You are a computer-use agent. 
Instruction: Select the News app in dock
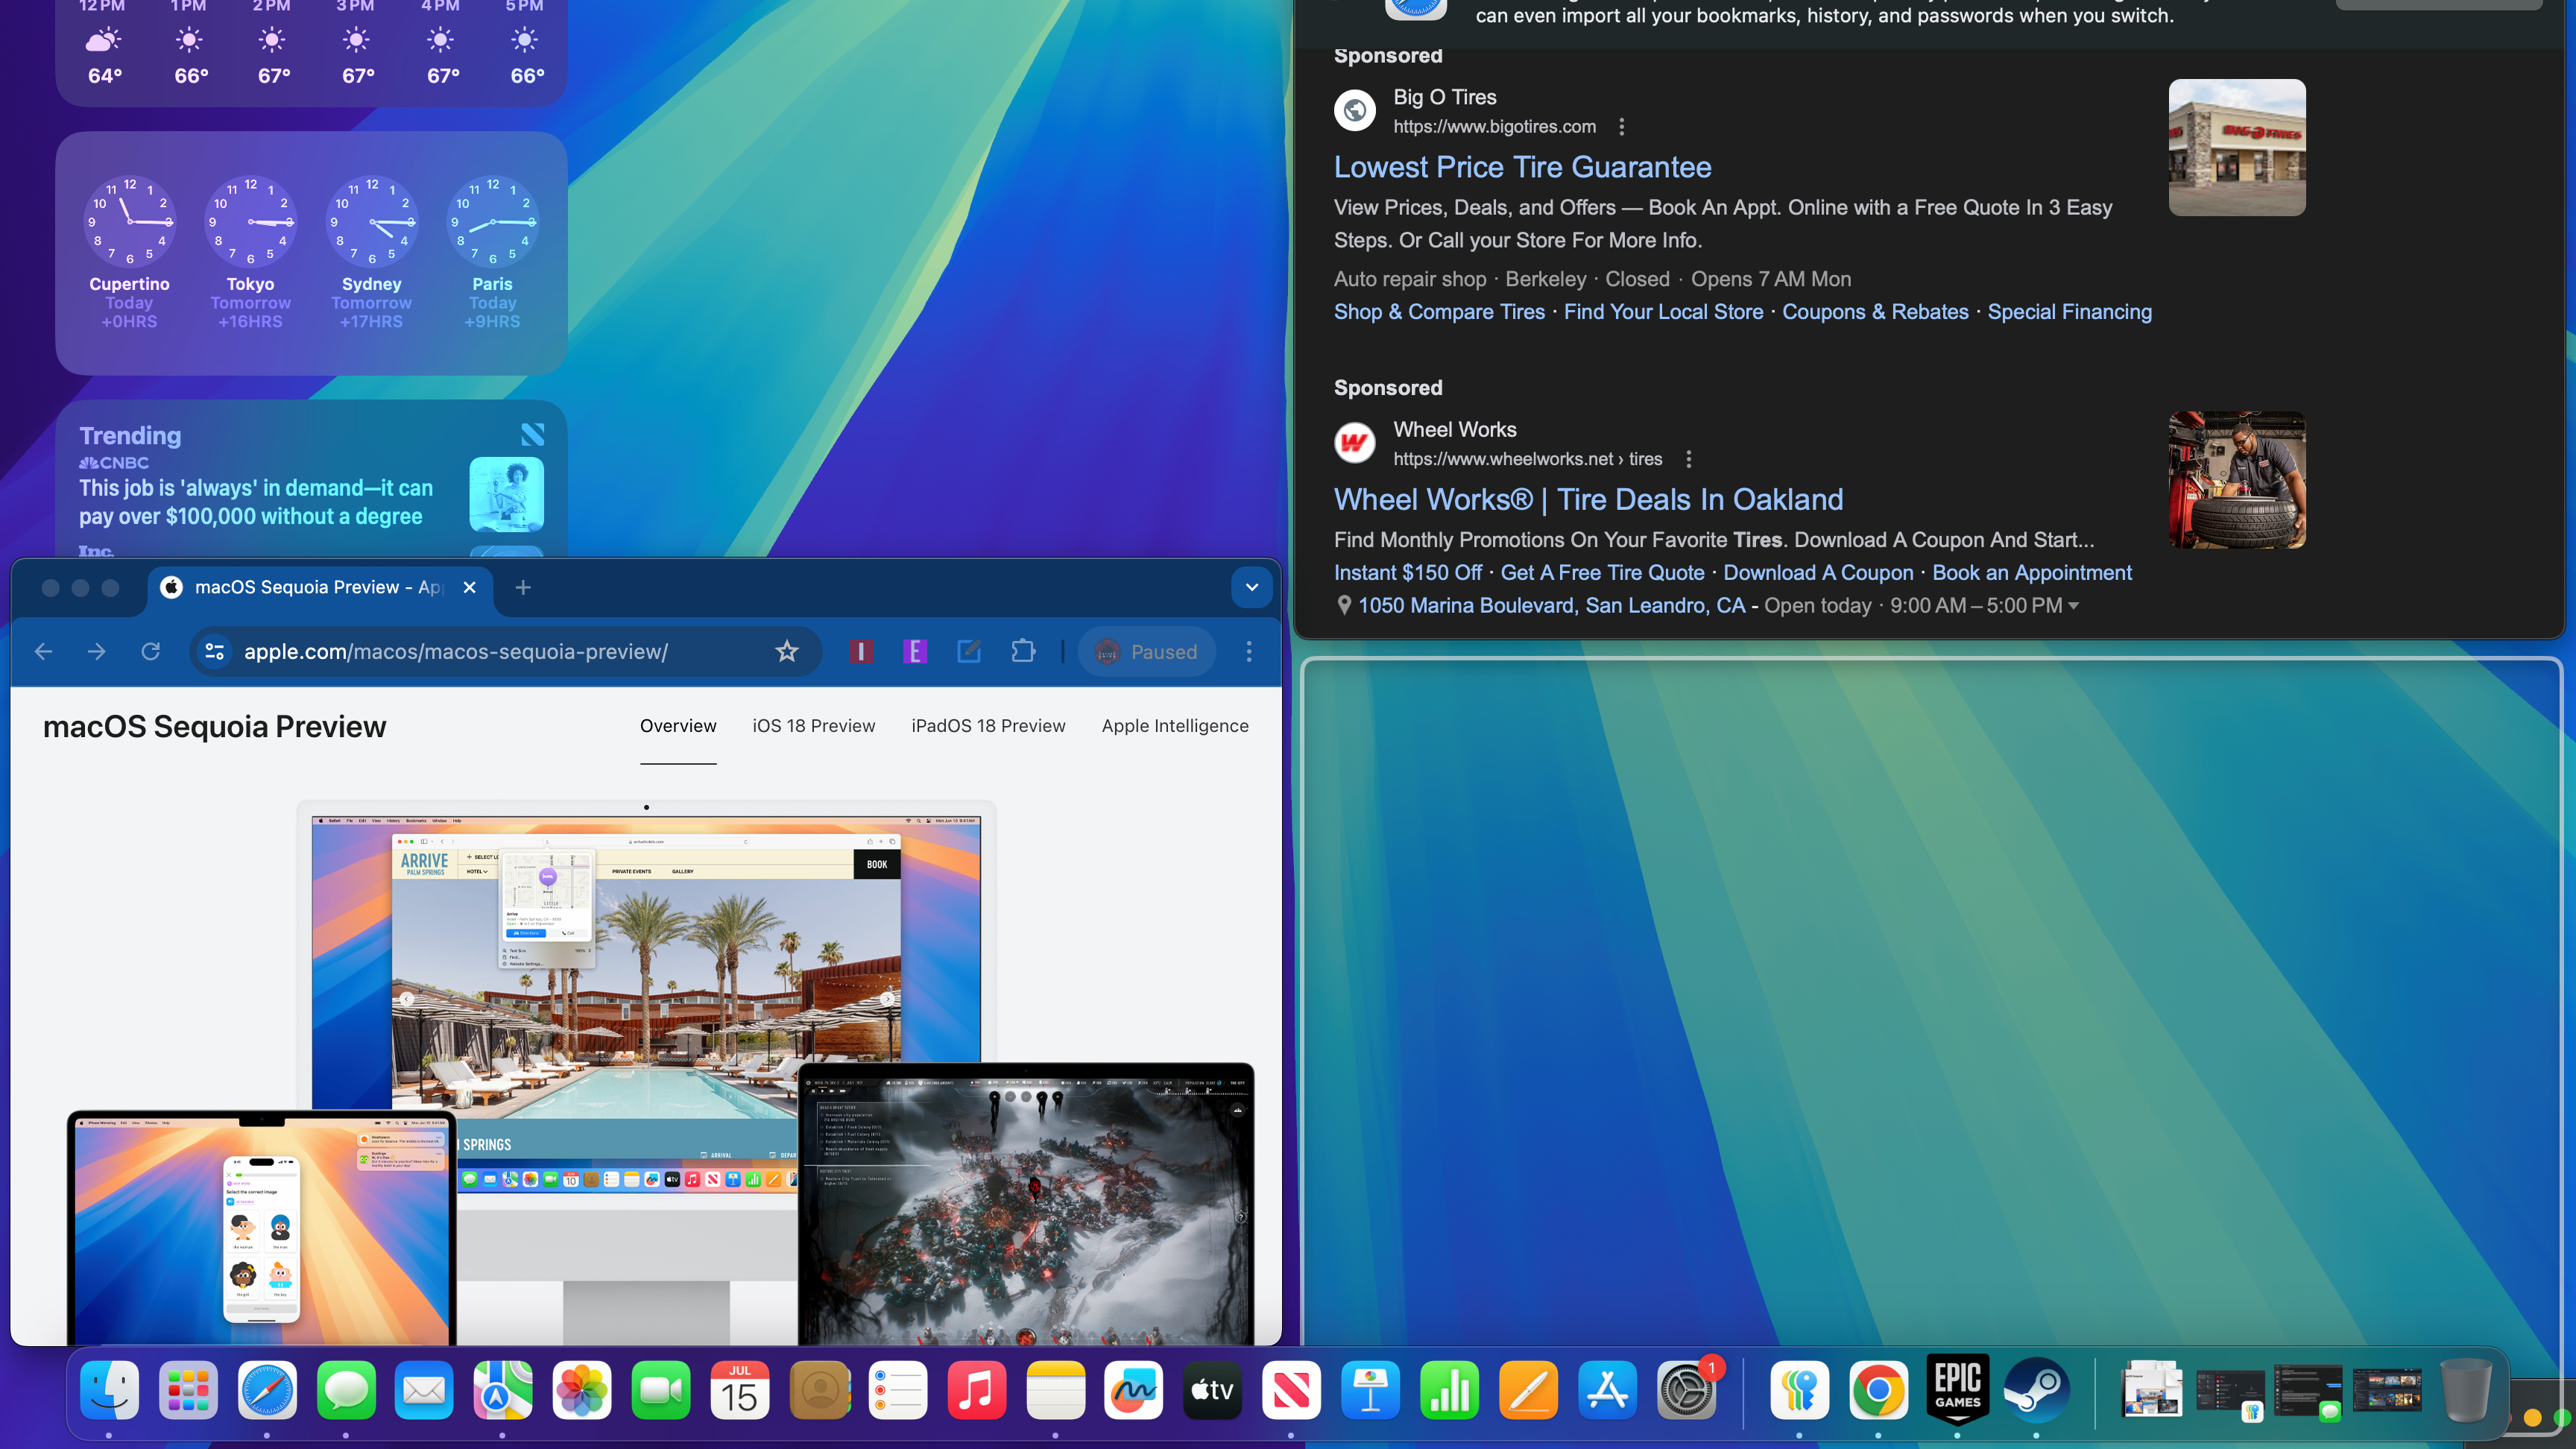pos(1292,1392)
